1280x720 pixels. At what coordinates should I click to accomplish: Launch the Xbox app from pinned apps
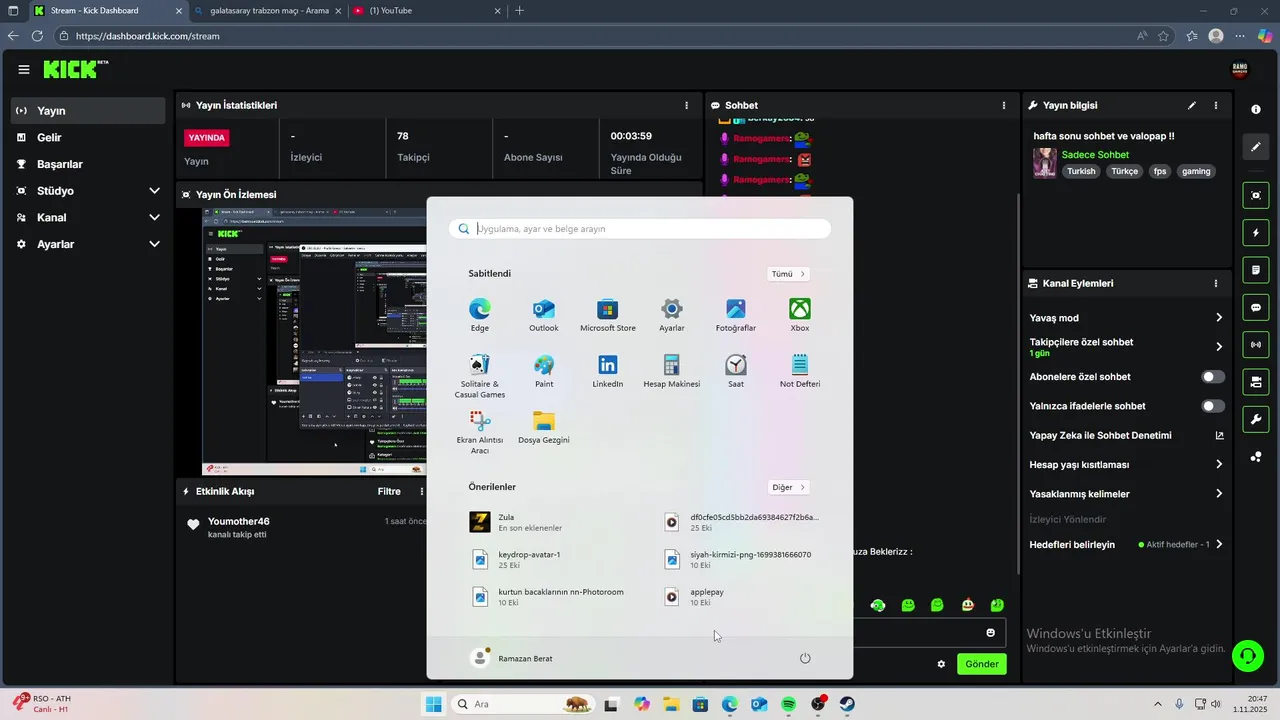800,315
